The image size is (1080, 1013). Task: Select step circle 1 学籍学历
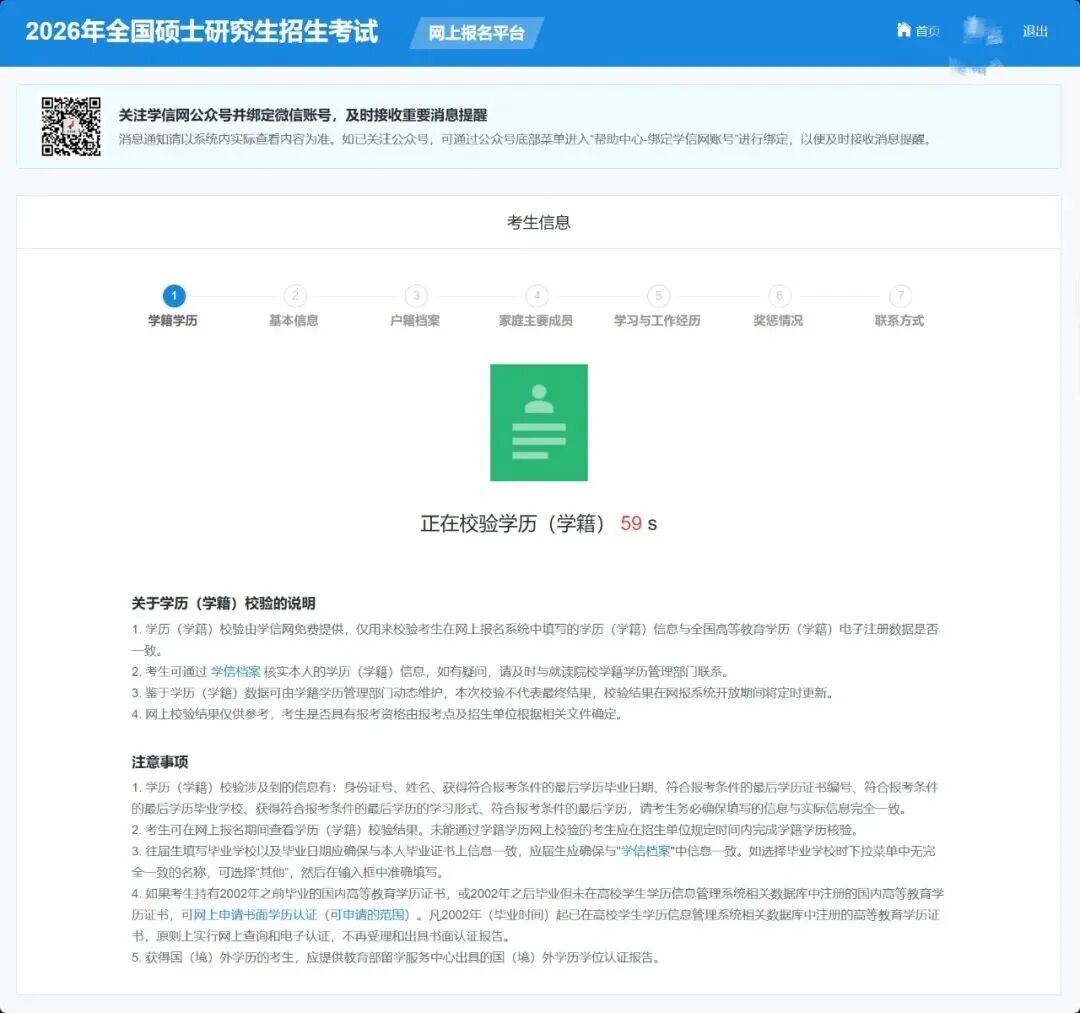click(x=173, y=296)
